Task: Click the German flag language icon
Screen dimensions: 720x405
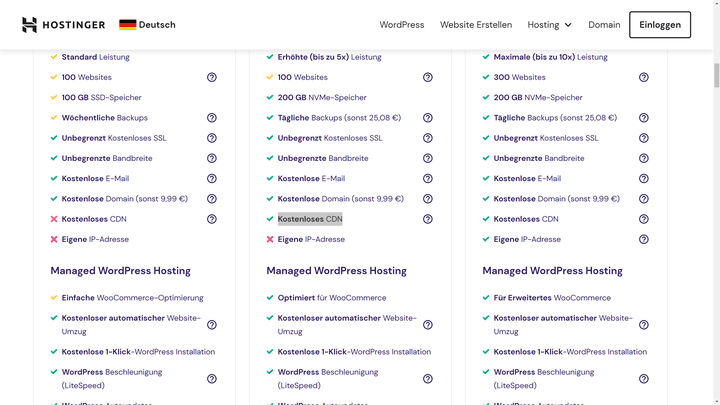Action: point(128,25)
